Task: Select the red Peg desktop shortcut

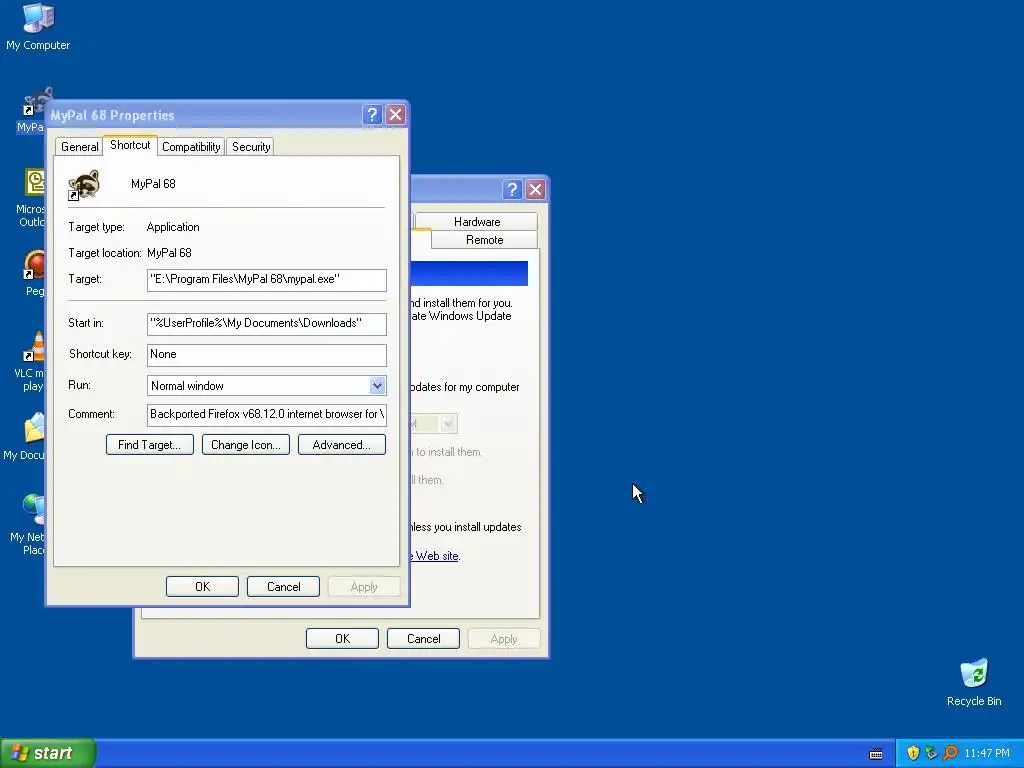Action: click(34, 265)
